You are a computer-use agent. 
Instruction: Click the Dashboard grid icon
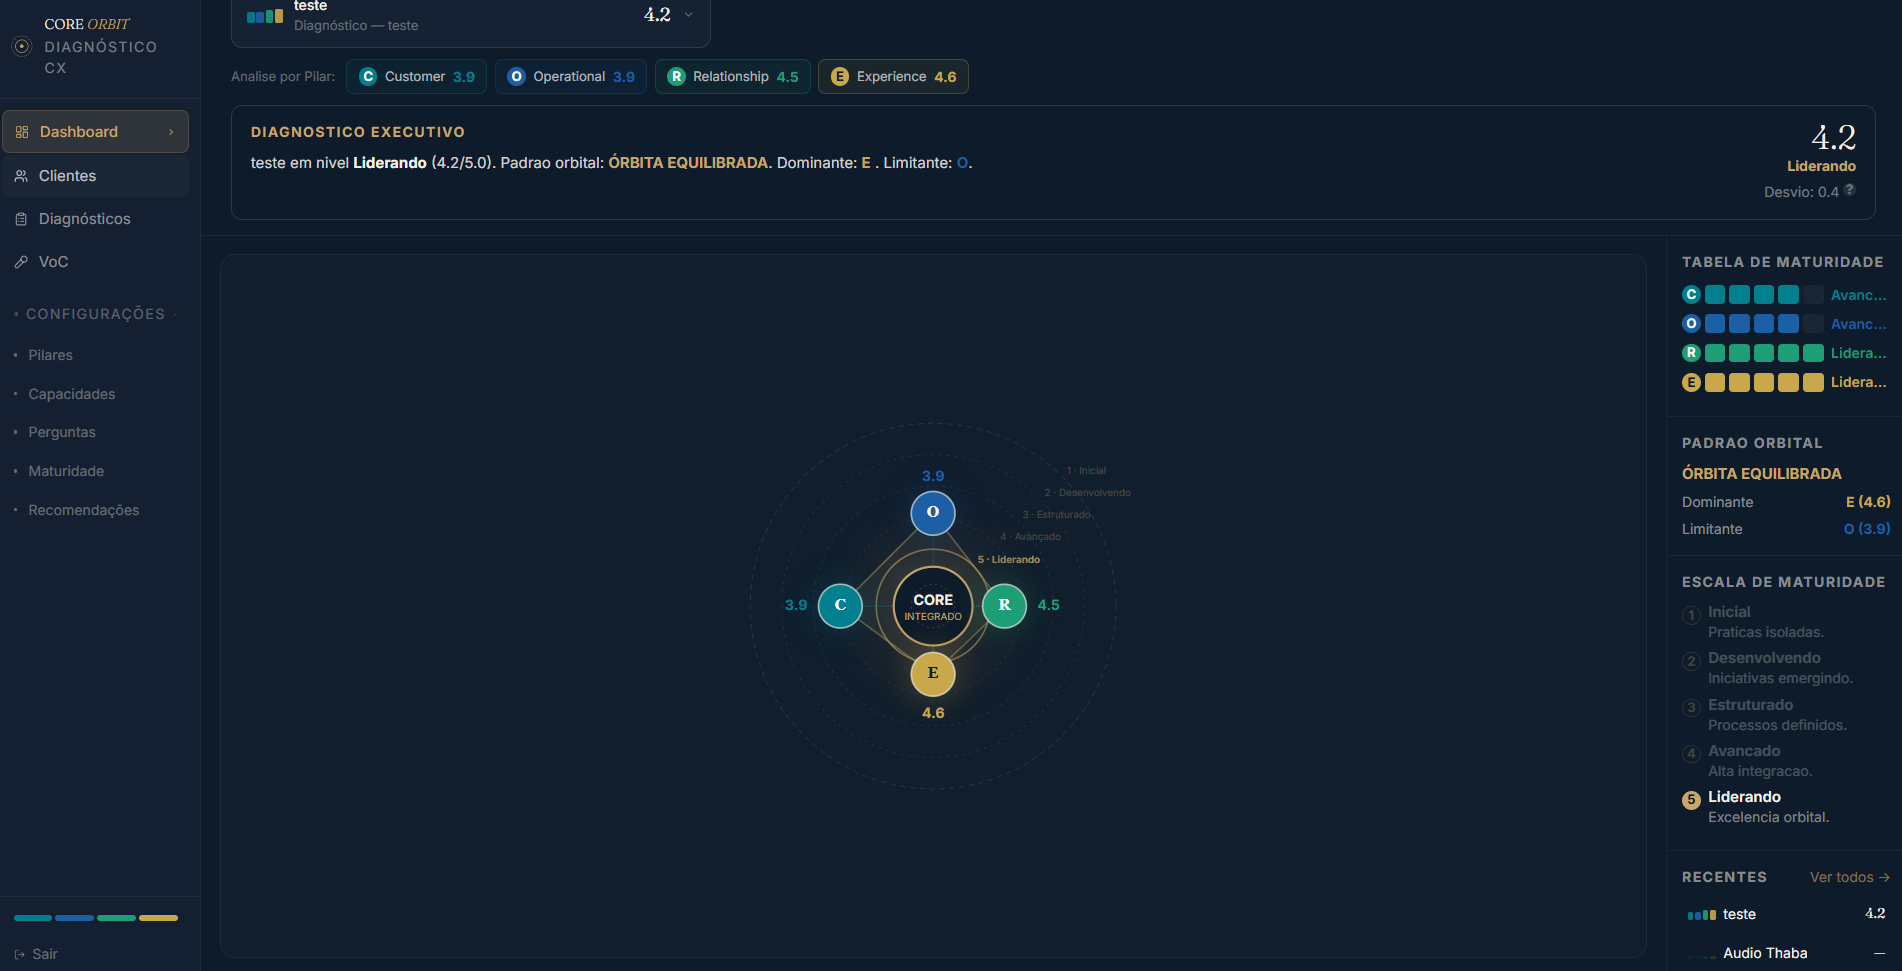click(22, 132)
